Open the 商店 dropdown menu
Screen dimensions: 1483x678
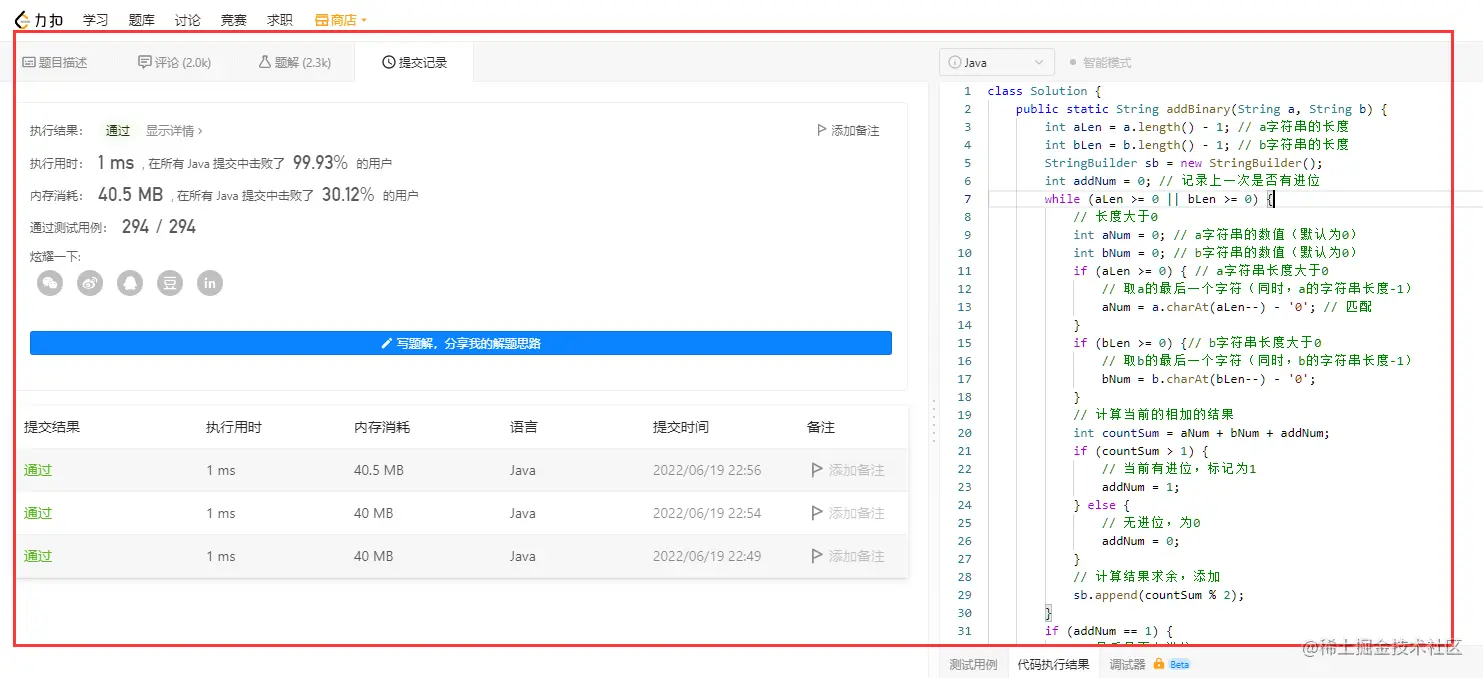pos(343,18)
